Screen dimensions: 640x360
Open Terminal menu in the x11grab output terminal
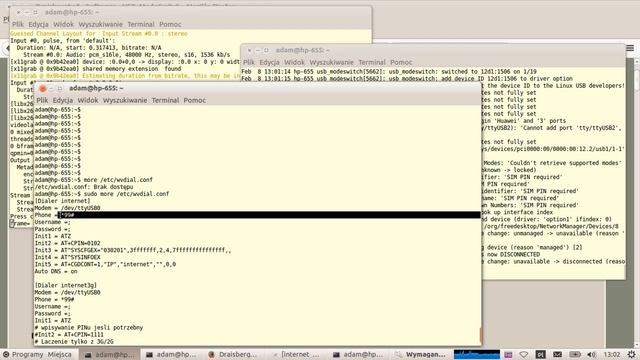coord(141,24)
